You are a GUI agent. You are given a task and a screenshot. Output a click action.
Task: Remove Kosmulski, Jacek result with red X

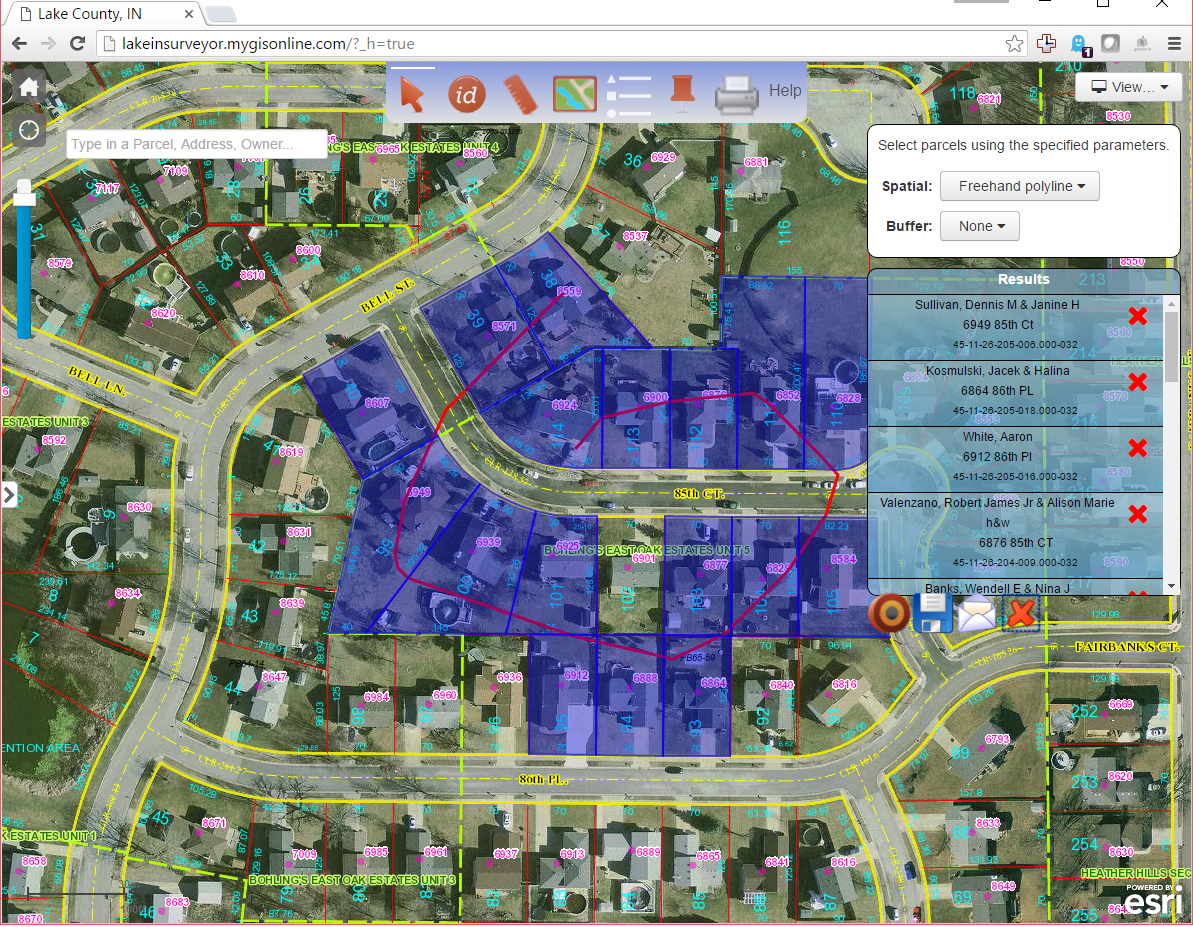[1137, 381]
